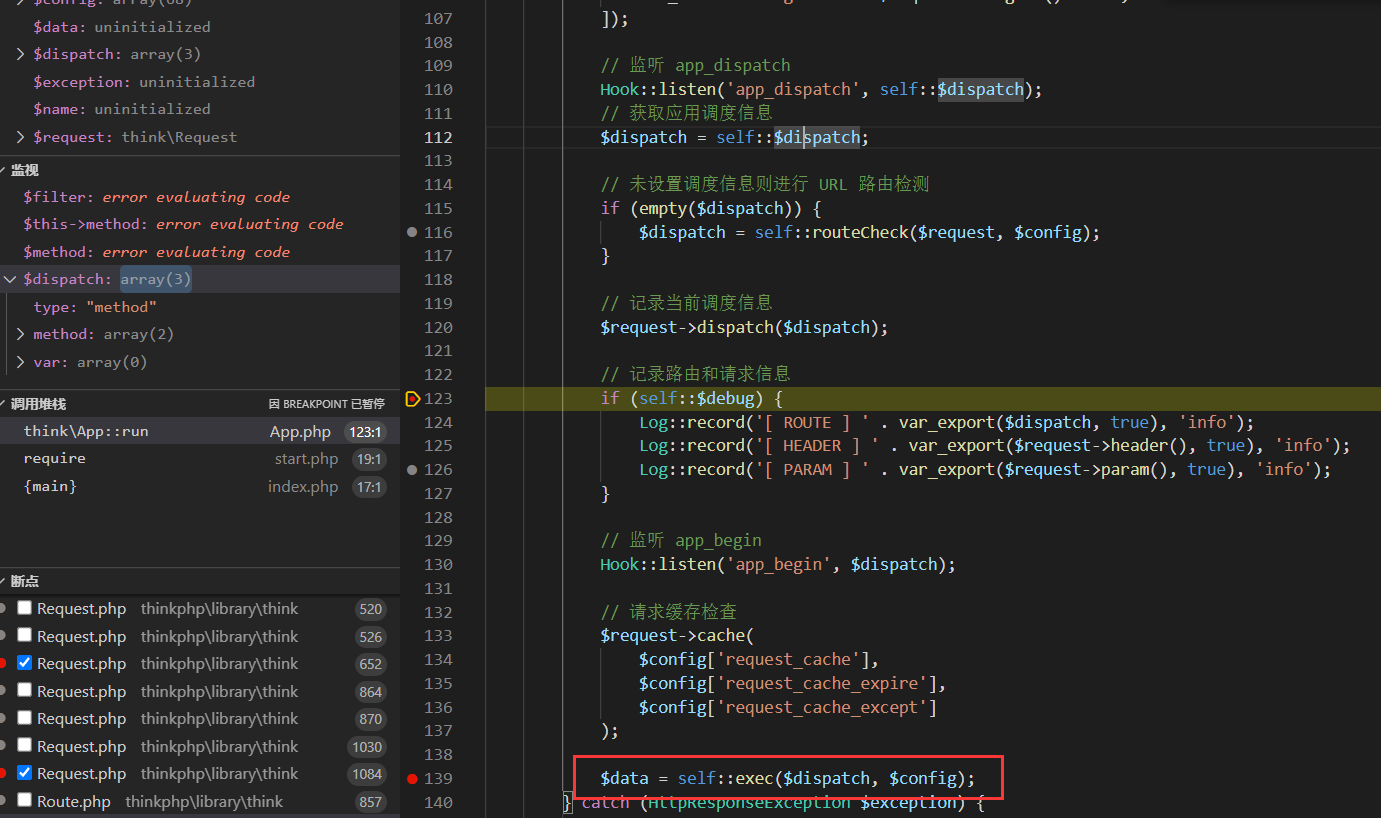Select the require stack frame in start.php
Screen dimensions: 1381x818
(x=200, y=458)
